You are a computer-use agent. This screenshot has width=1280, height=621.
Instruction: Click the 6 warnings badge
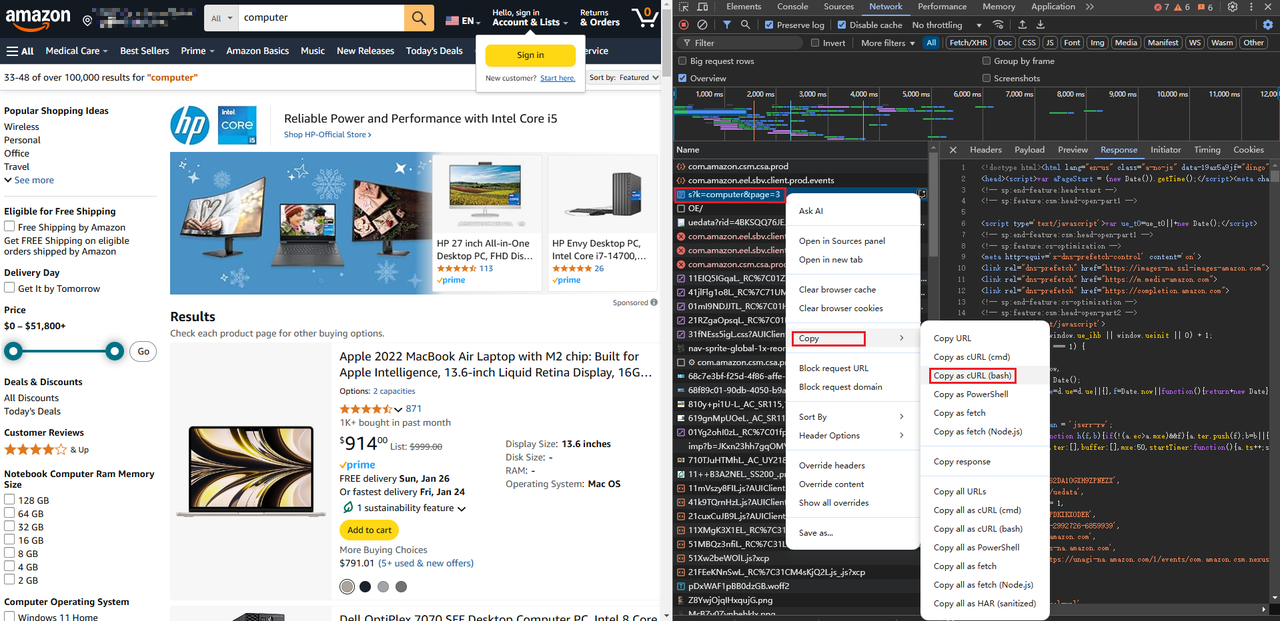[1183, 7]
